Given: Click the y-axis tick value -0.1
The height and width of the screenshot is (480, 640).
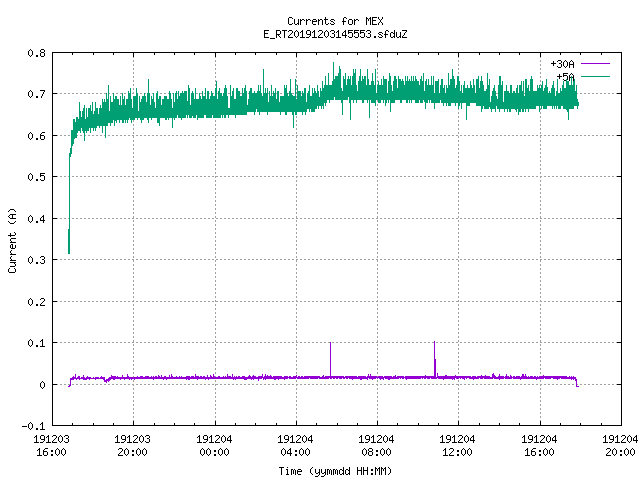Looking at the screenshot, I should (33, 426).
